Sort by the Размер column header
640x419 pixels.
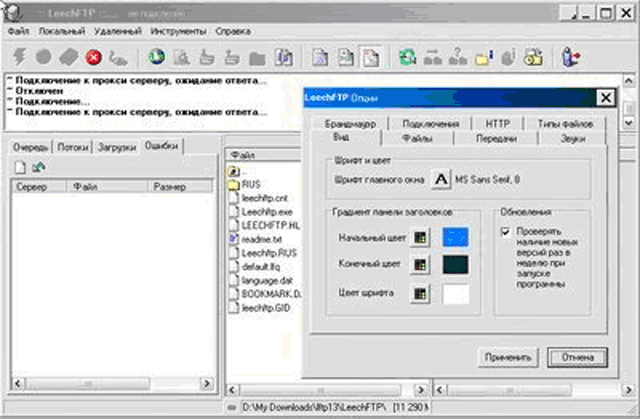180,187
